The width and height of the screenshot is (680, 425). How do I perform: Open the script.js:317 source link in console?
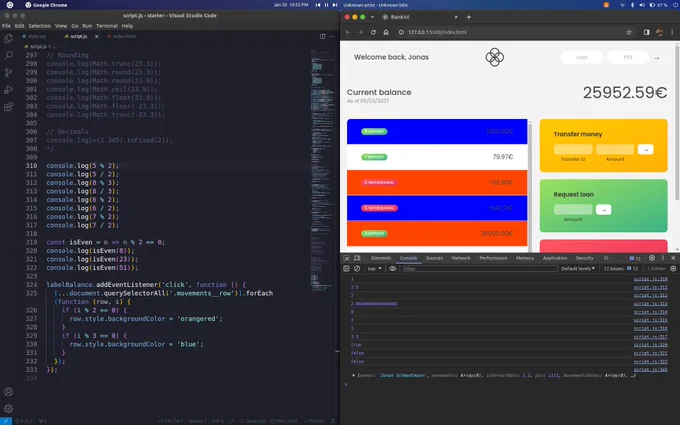click(x=651, y=337)
